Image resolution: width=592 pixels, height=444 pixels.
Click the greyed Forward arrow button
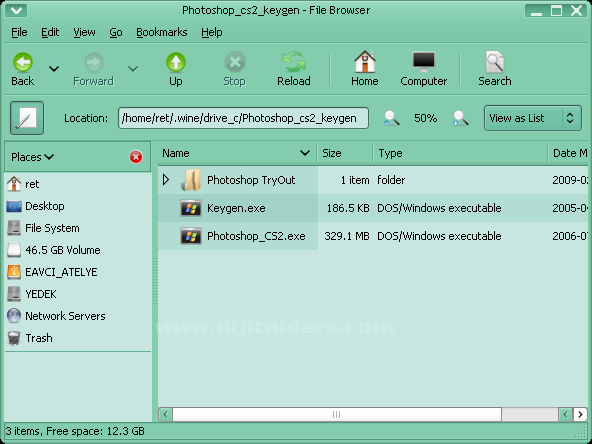93,69
